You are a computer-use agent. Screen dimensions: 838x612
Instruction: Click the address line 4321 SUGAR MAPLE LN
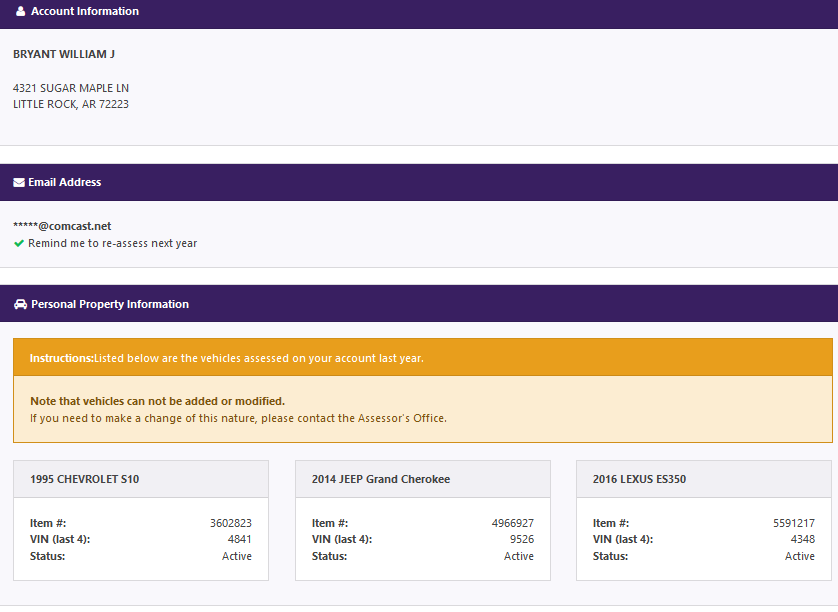click(71, 88)
